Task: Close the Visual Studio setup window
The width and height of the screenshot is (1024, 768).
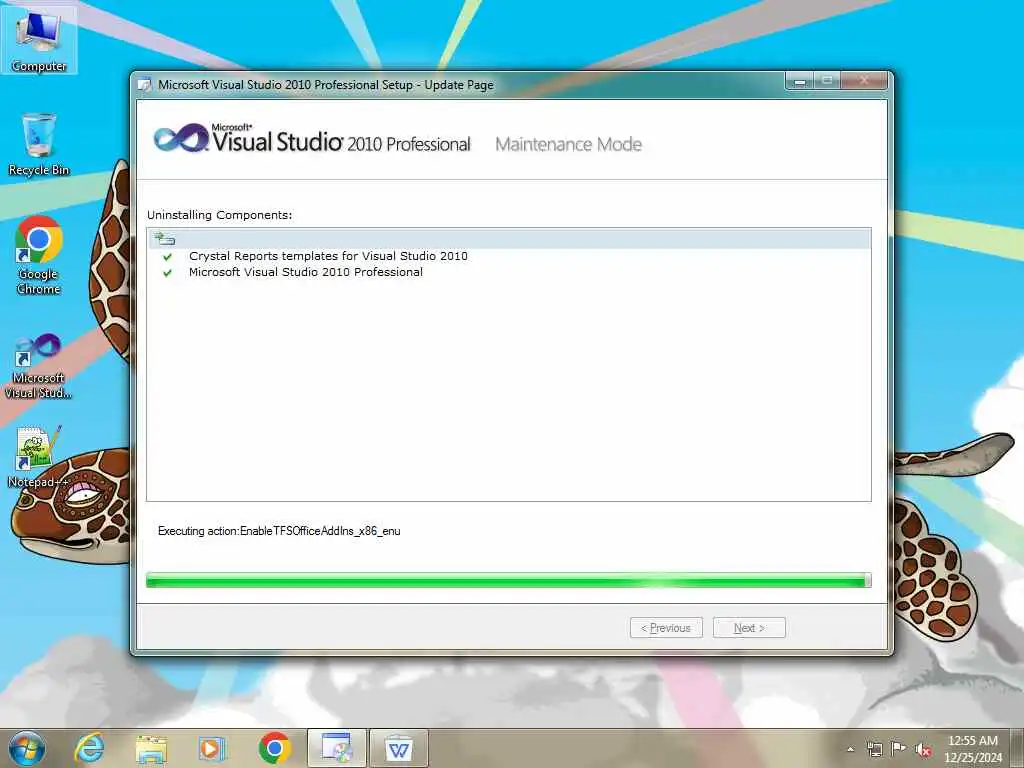Action: click(864, 81)
